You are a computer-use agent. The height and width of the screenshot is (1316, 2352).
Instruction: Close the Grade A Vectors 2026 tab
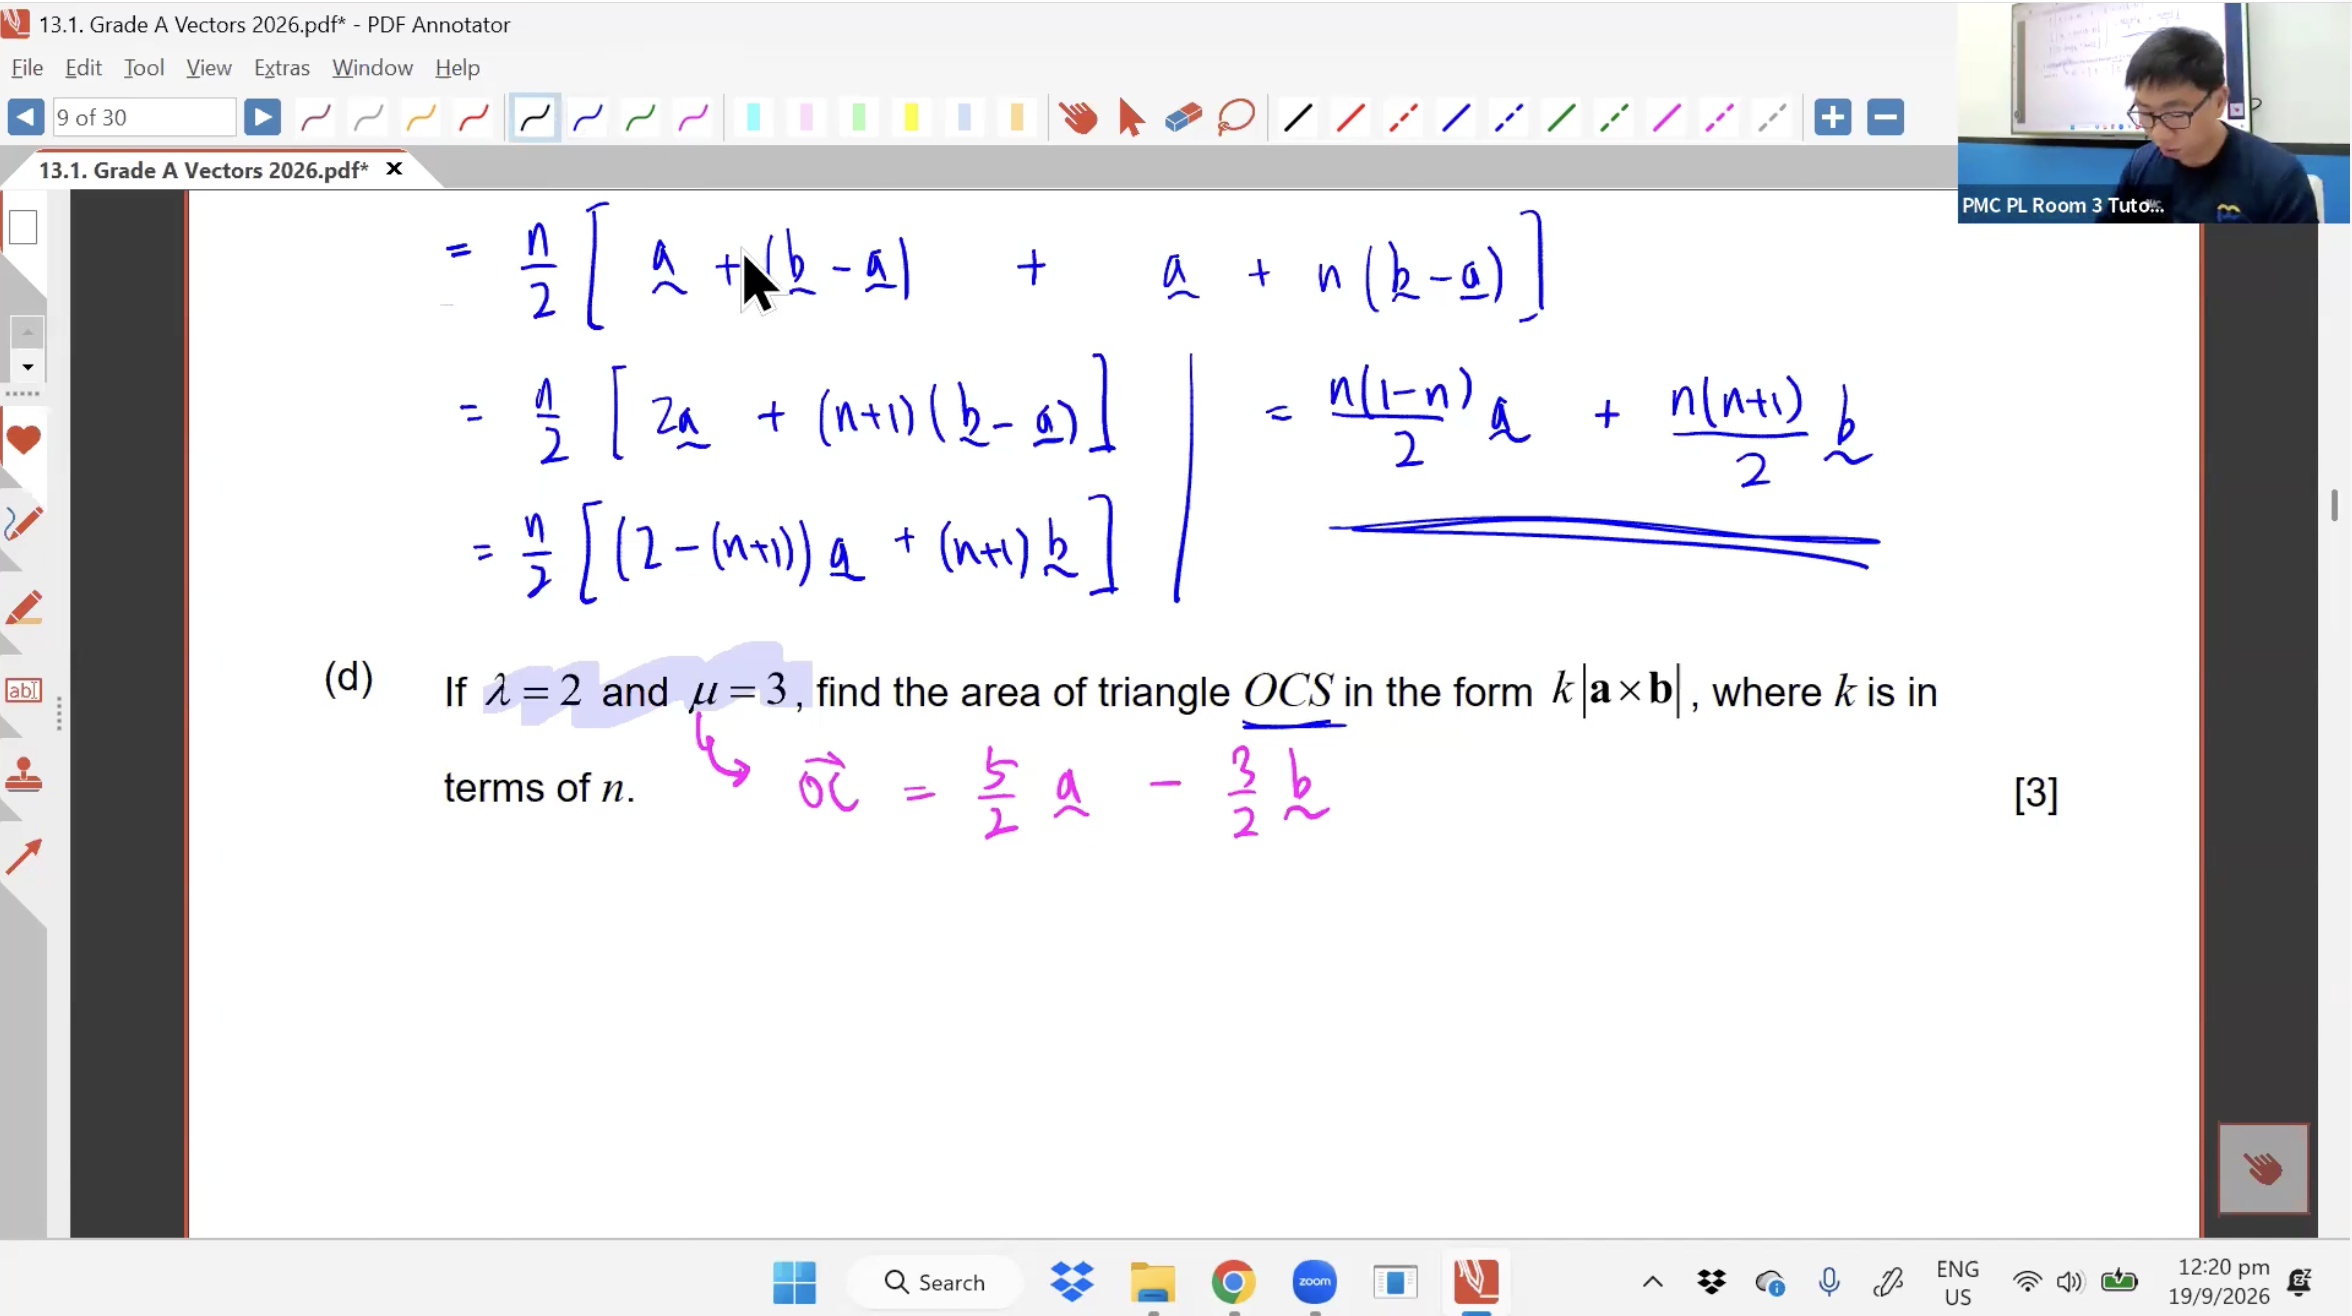pos(394,169)
